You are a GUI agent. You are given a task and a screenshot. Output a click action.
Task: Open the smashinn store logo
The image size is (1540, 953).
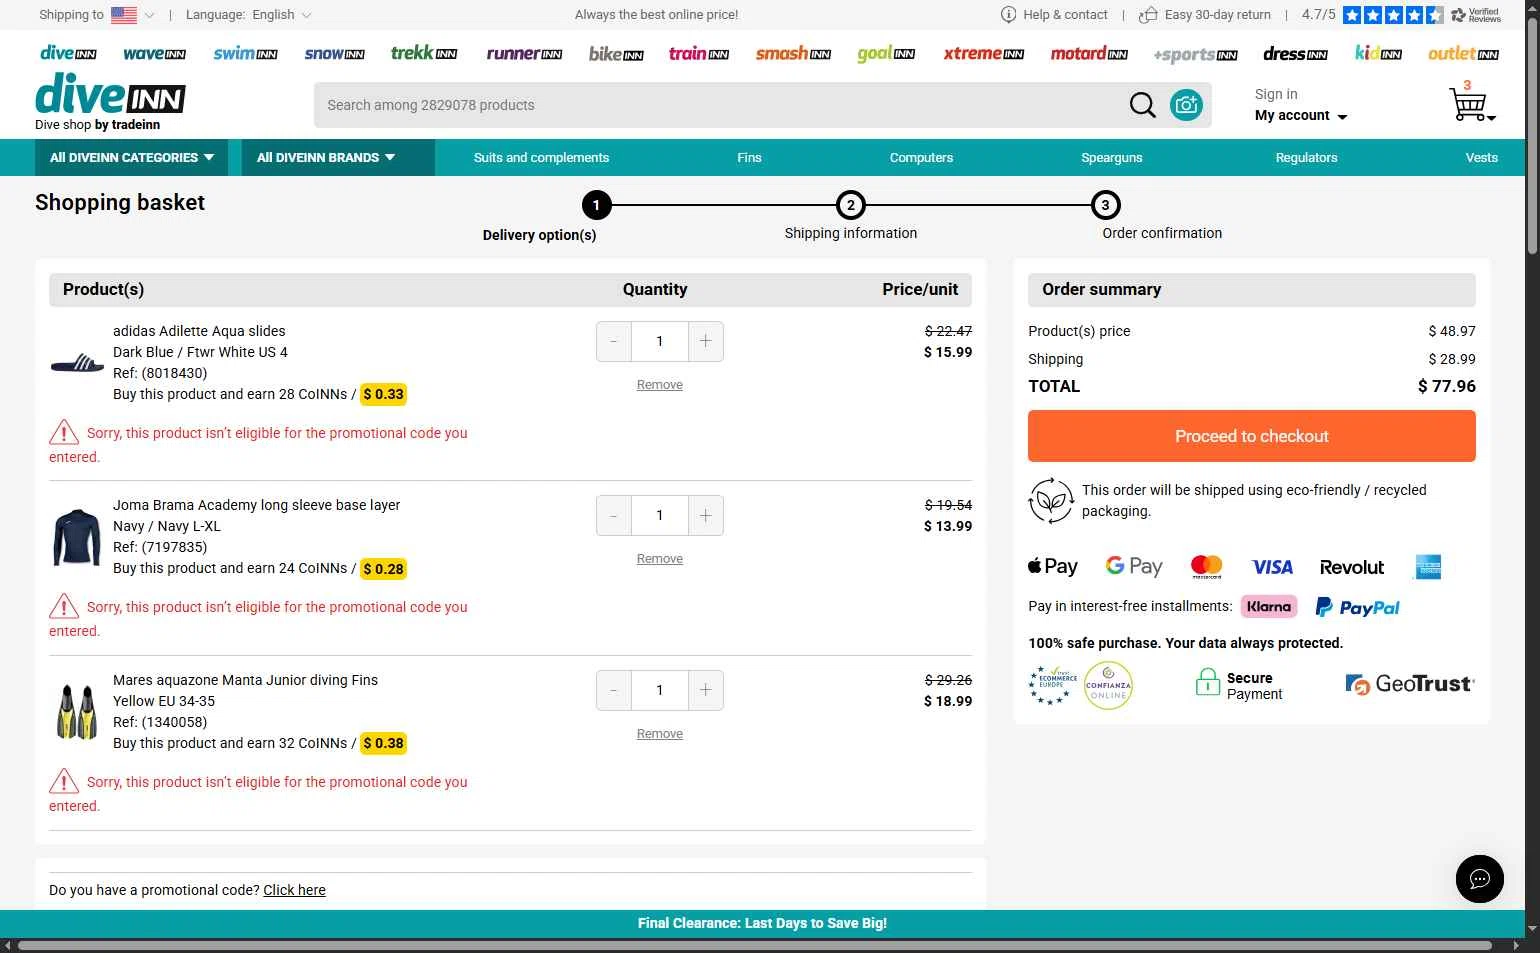(793, 54)
